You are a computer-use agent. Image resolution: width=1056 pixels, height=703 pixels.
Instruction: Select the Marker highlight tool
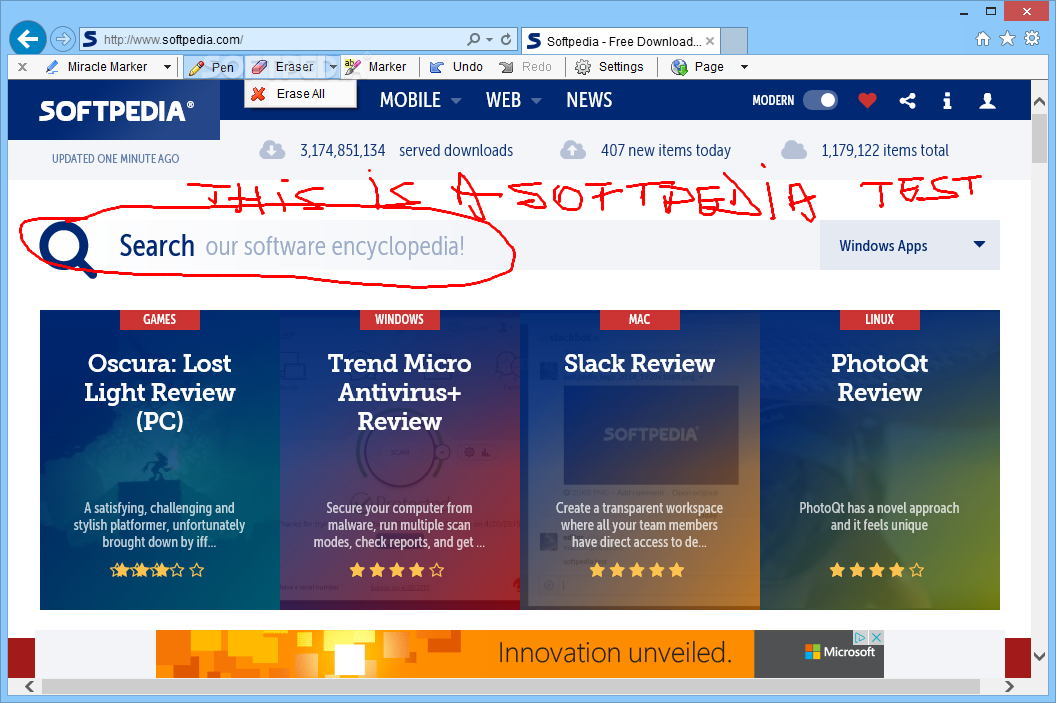(376, 67)
